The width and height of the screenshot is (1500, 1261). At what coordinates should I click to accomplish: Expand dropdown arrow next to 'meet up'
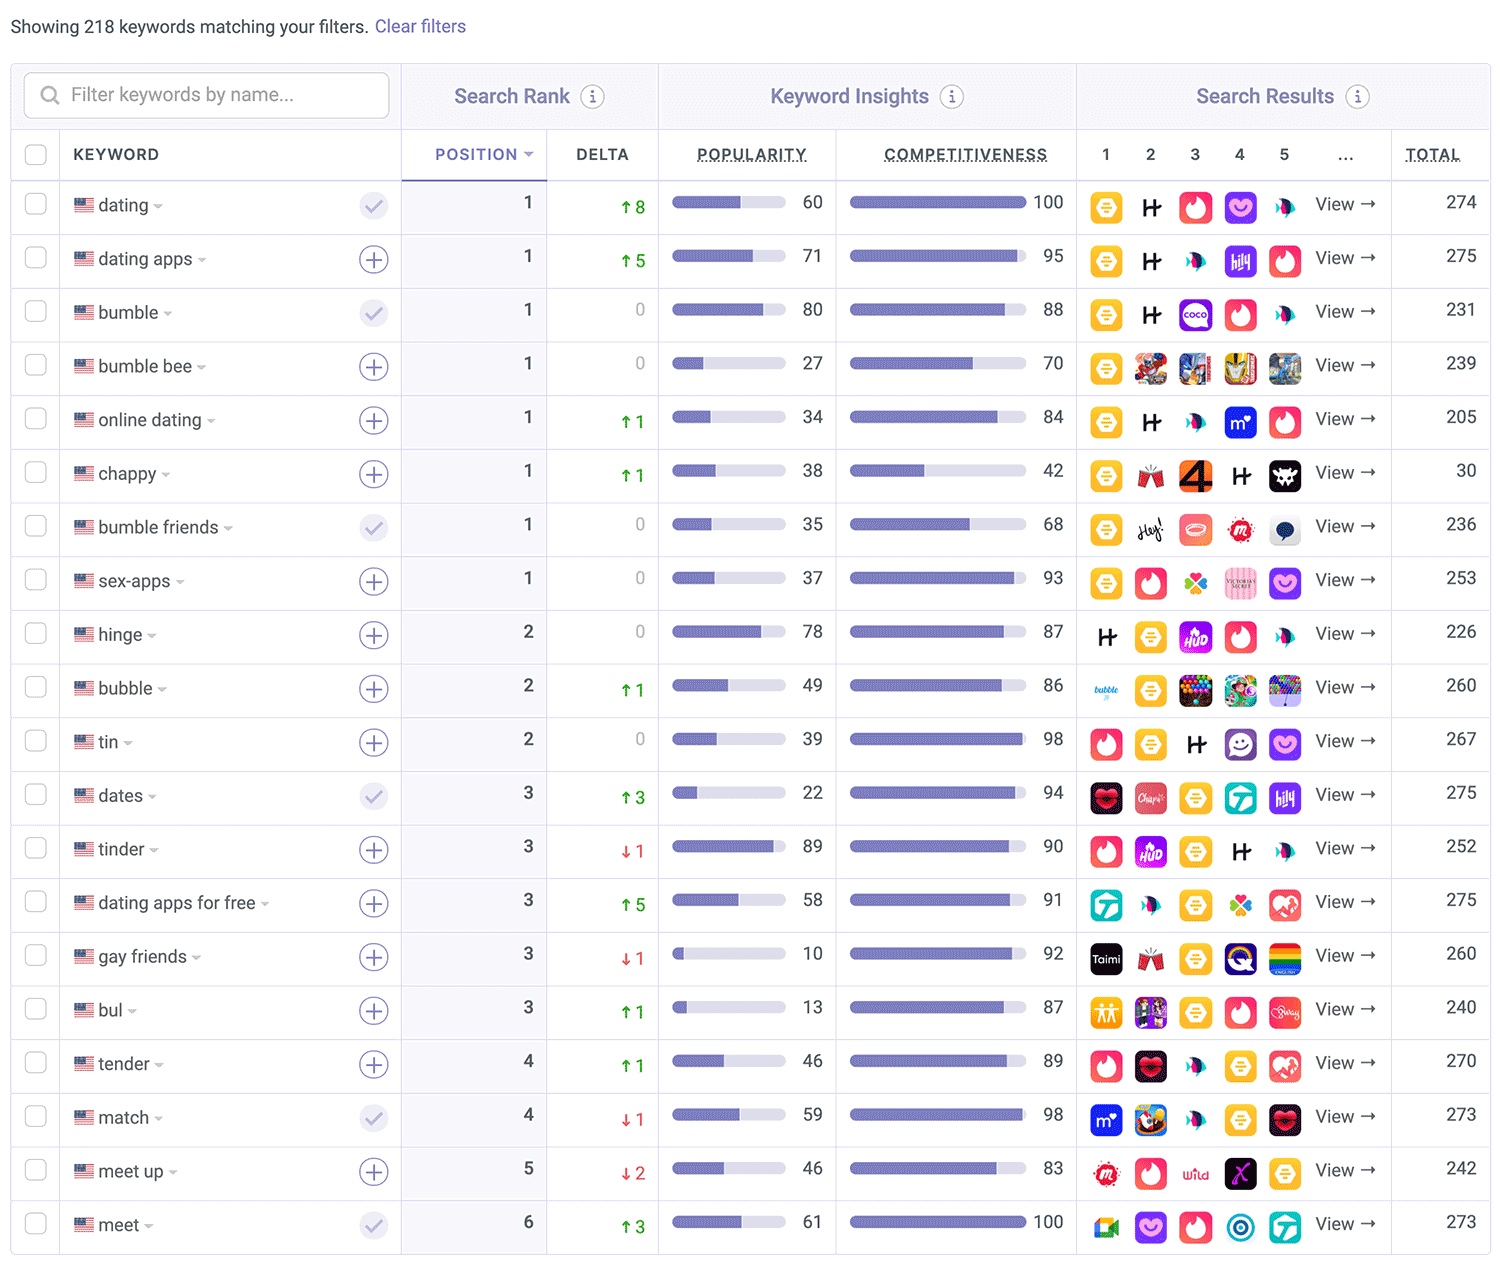pyautogui.click(x=173, y=1173)
